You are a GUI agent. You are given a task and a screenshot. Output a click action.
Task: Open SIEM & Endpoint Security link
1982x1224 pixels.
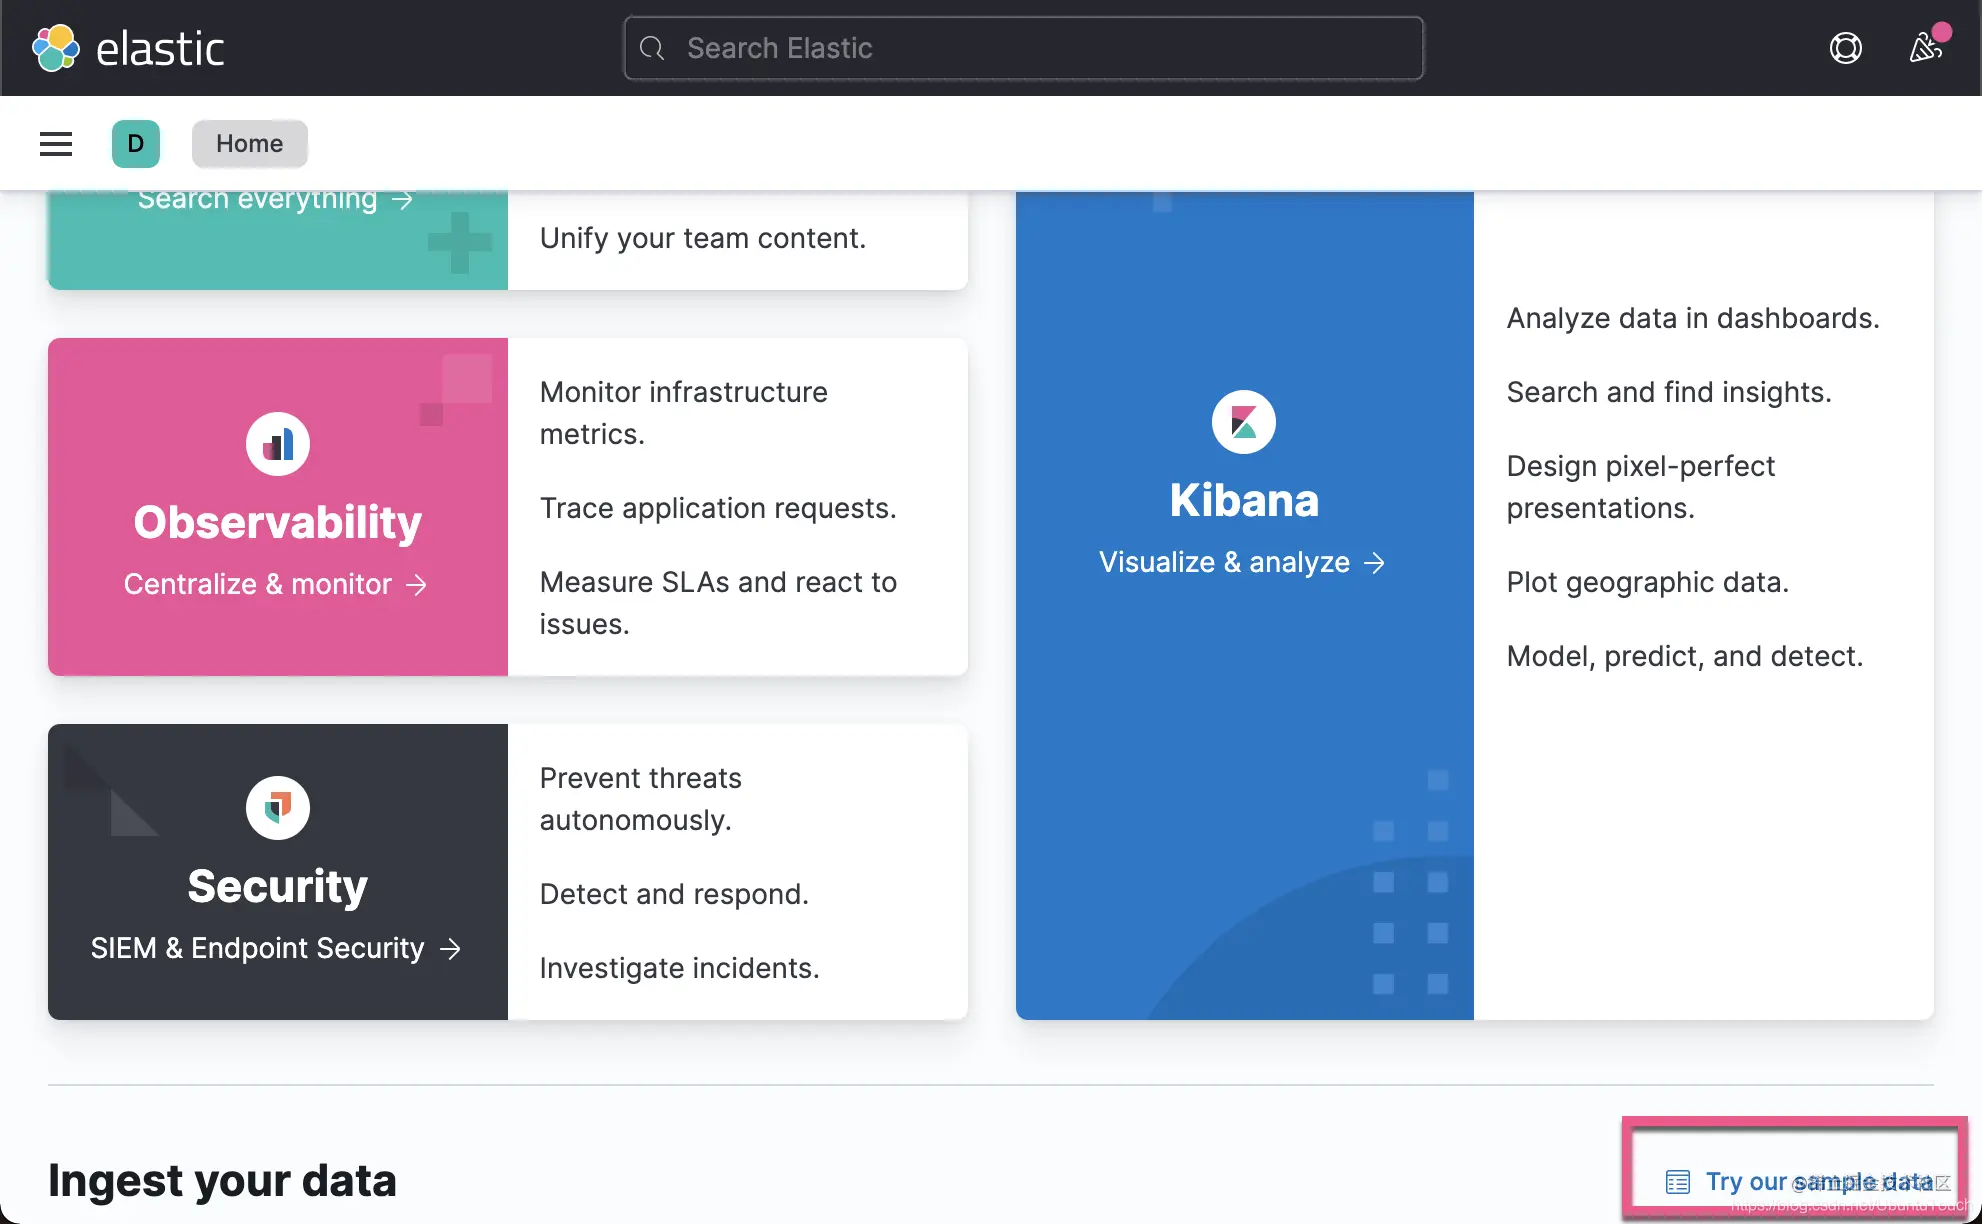tap(276, 948)
